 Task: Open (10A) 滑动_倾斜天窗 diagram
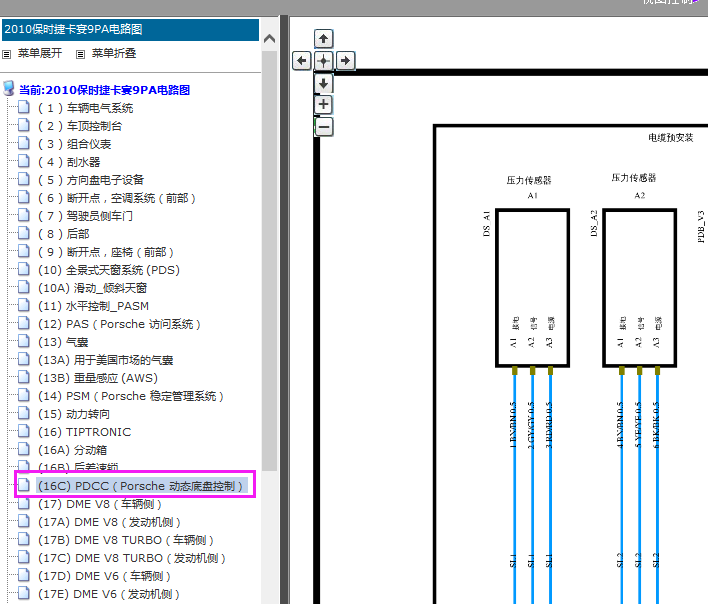click(x=93, y=288)
